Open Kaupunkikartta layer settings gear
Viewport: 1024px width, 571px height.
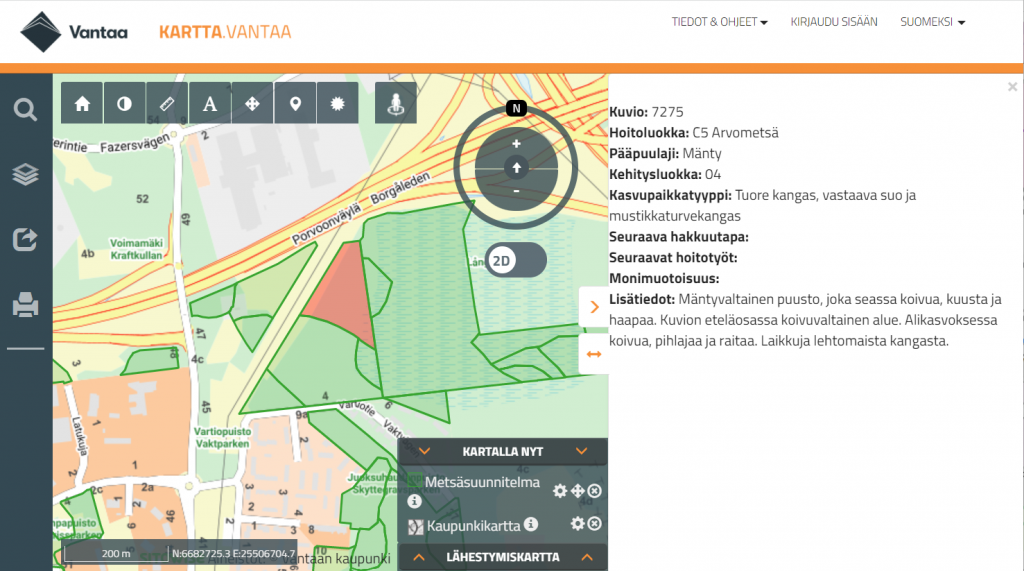577,523
